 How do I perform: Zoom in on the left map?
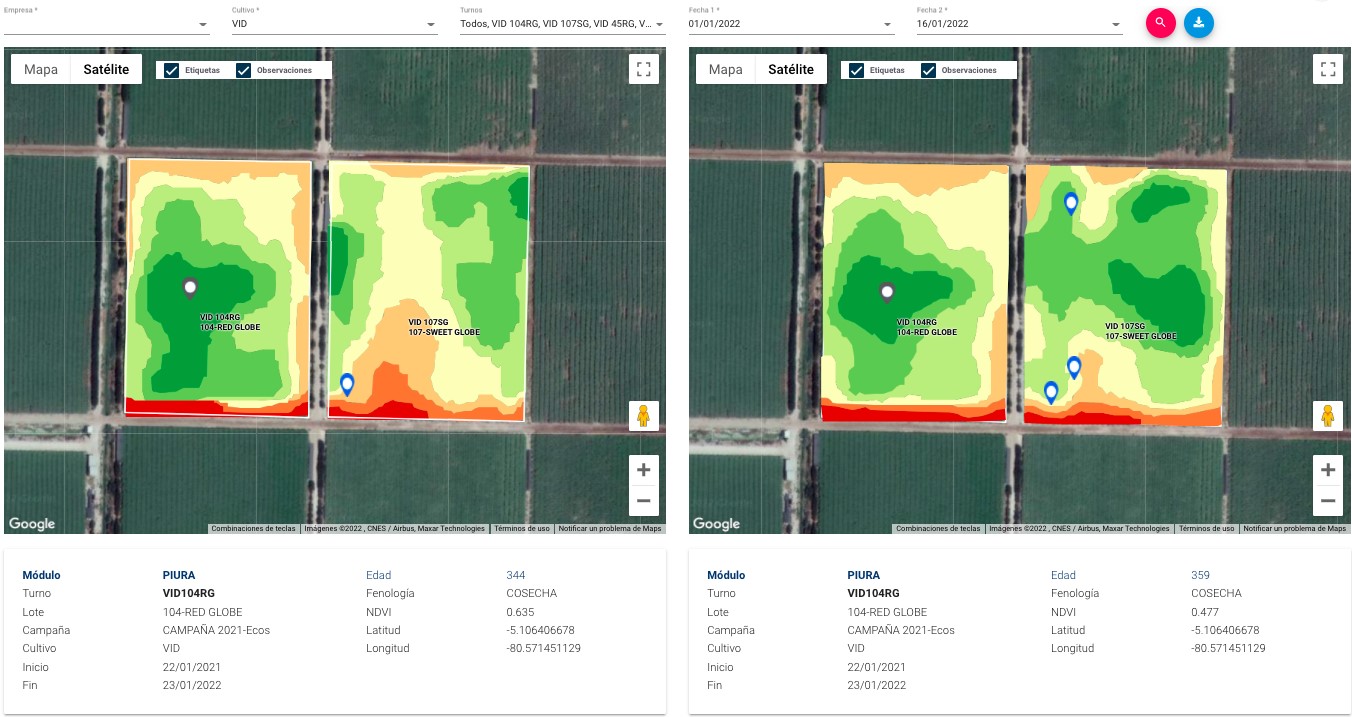(643, 470)
